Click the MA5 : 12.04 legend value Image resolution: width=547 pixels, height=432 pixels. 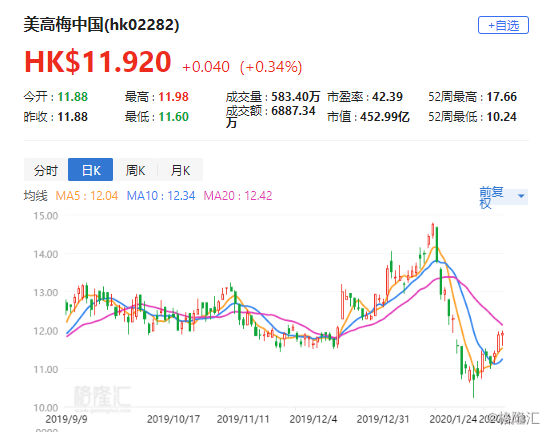click(87, 196)
